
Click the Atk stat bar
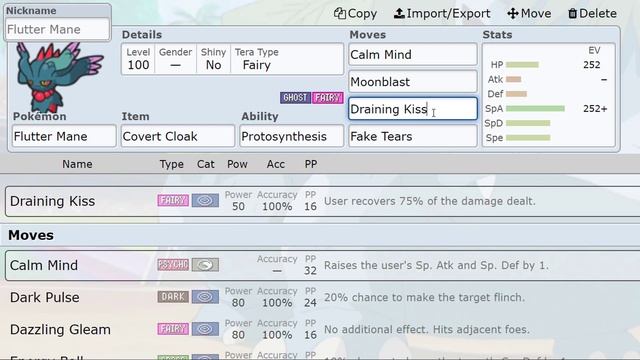513,79
